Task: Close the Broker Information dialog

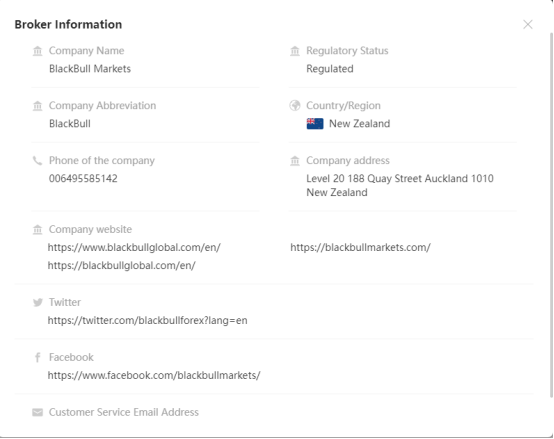Action: click(528, 24)
